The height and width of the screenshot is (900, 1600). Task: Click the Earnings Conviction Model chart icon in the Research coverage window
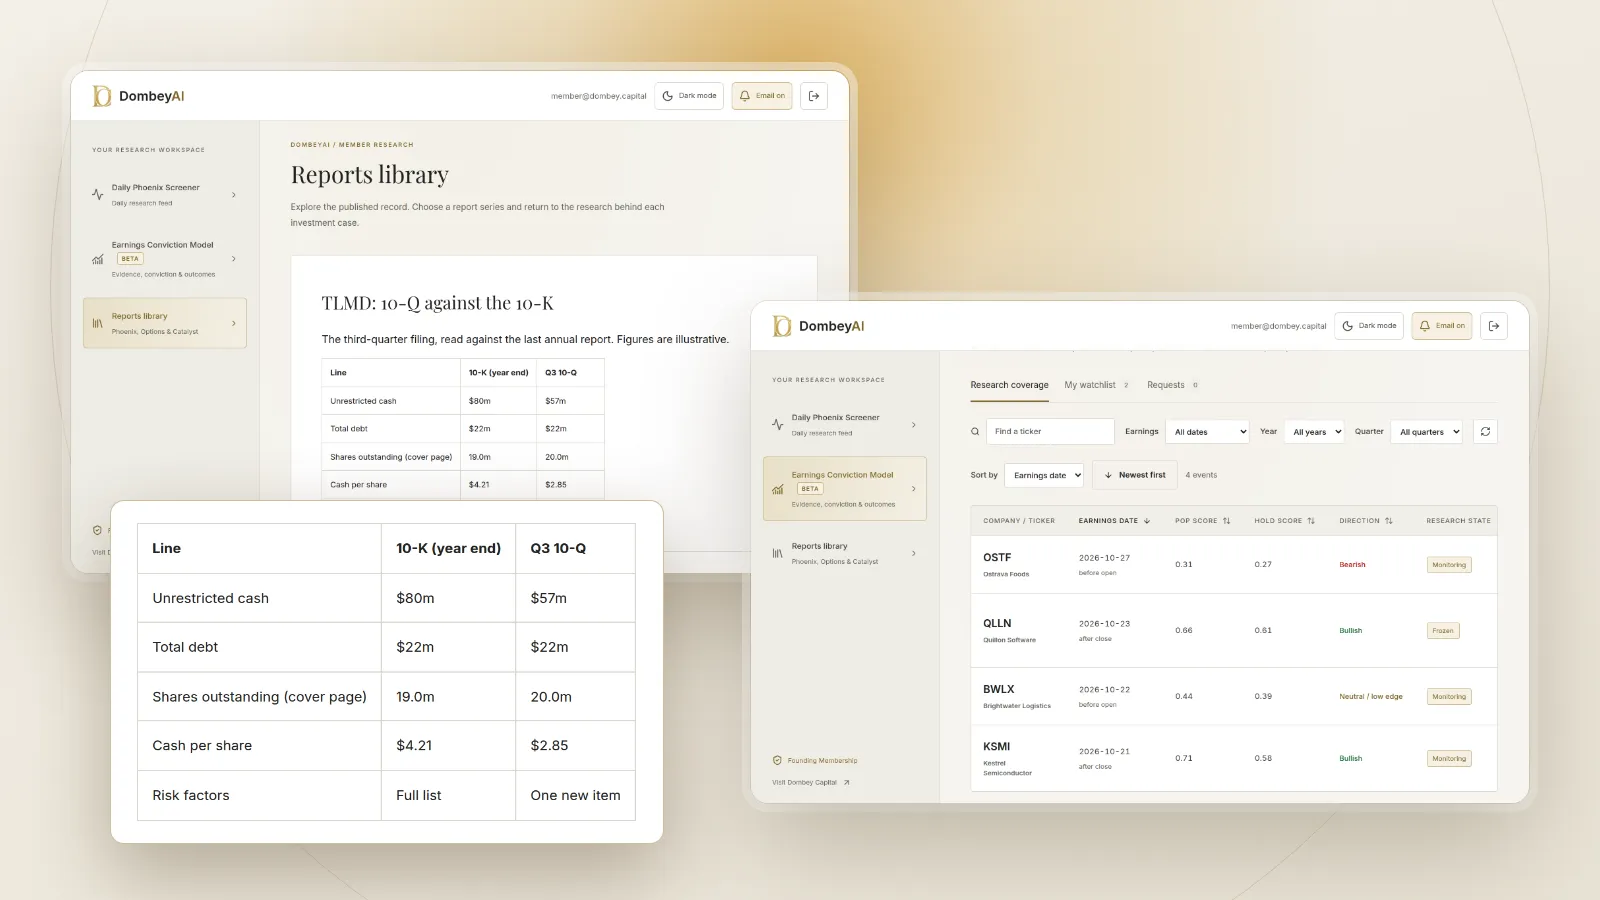(777, 489)
